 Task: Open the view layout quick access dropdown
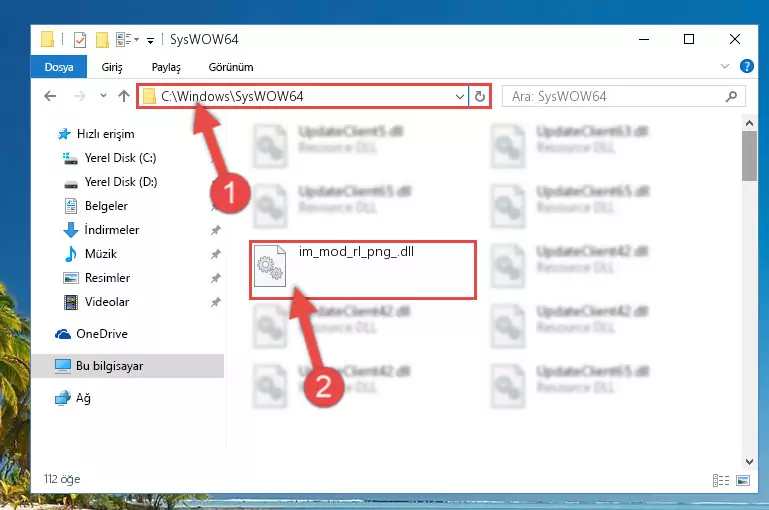(128, 39)
